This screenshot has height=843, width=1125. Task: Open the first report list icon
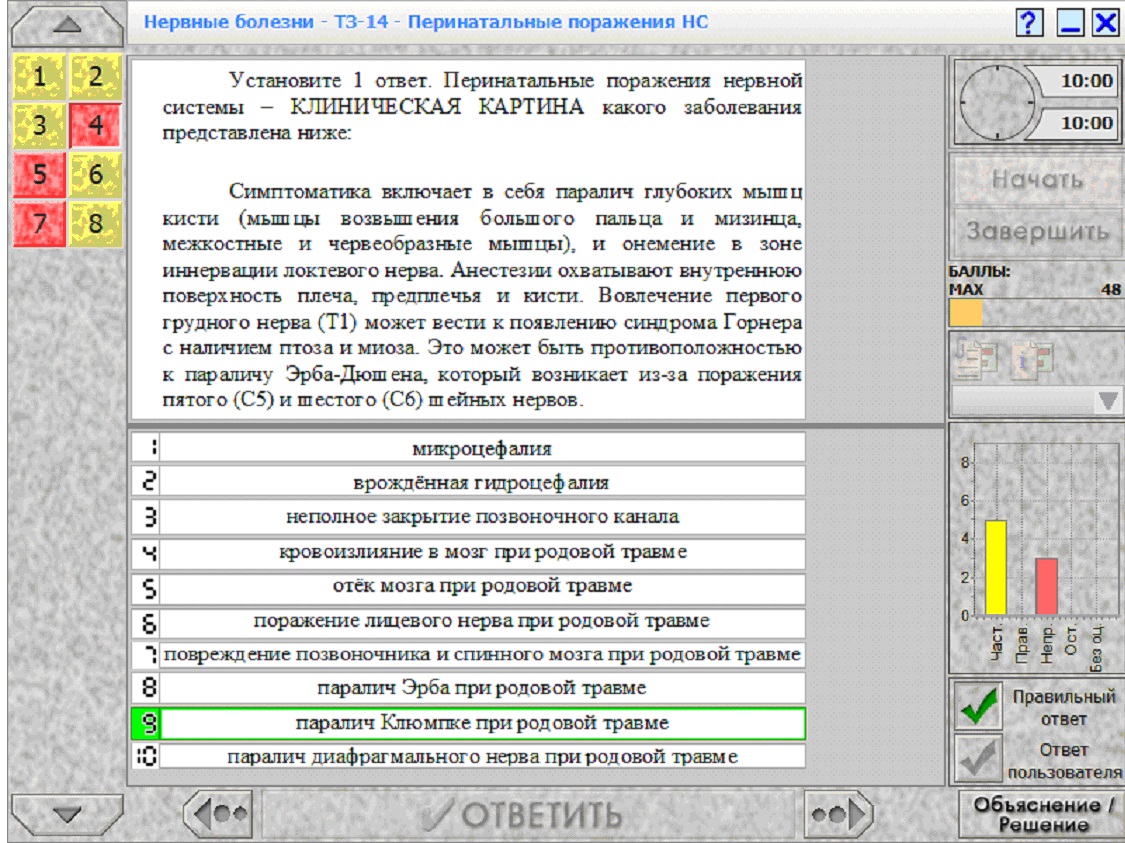tap(976, 357)
